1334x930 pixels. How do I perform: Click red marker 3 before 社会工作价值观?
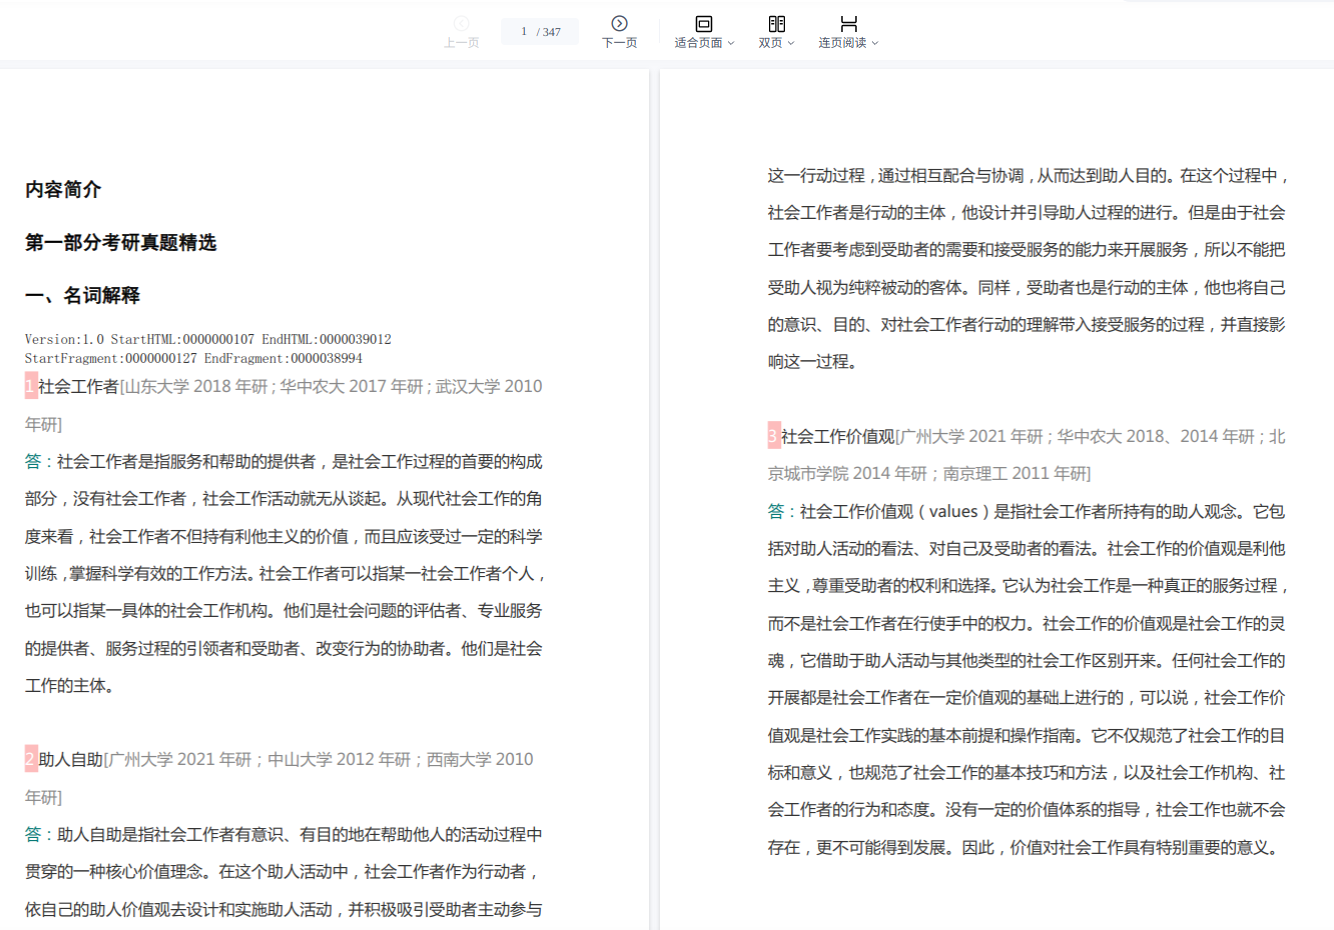point(773,436)
